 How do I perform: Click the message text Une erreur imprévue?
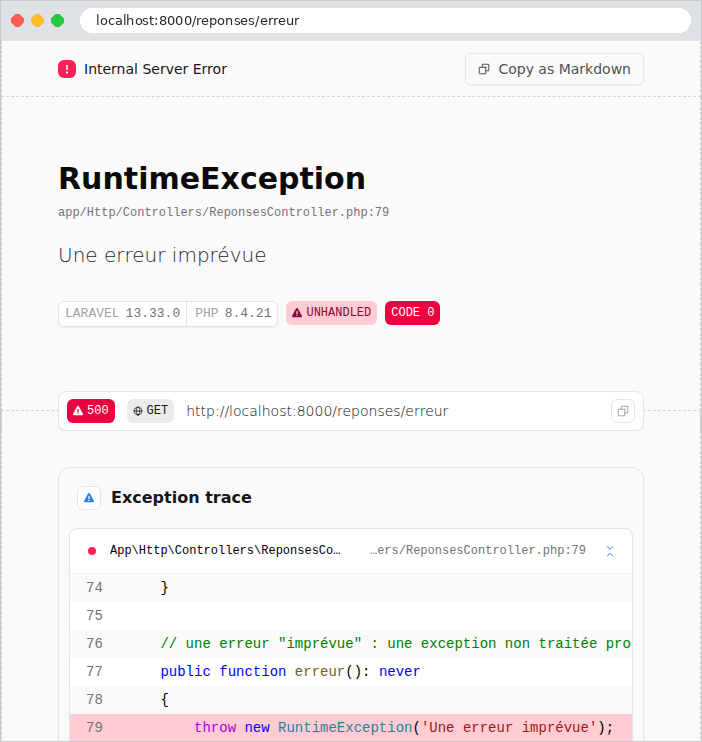(x=162, y=255)
